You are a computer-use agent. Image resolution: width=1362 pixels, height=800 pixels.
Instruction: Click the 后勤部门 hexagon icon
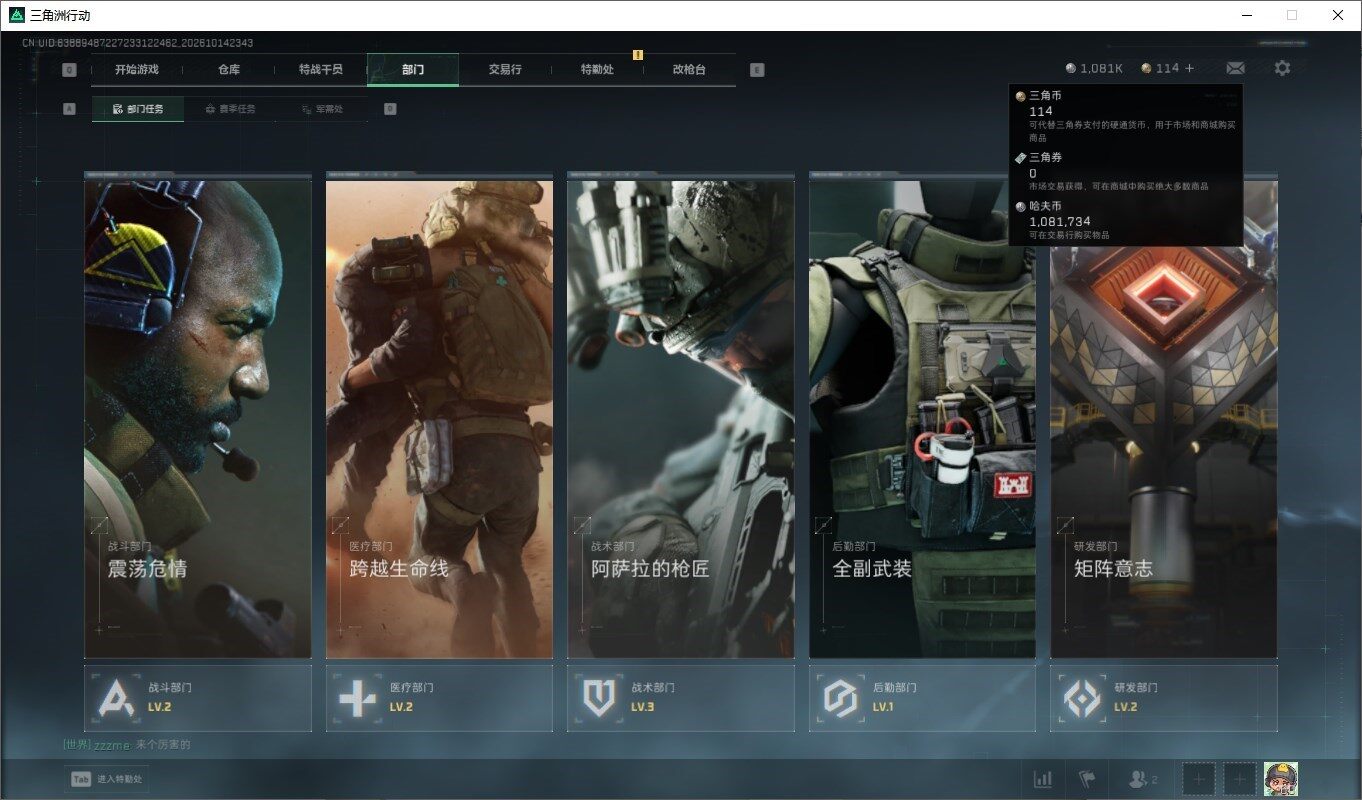840,697
